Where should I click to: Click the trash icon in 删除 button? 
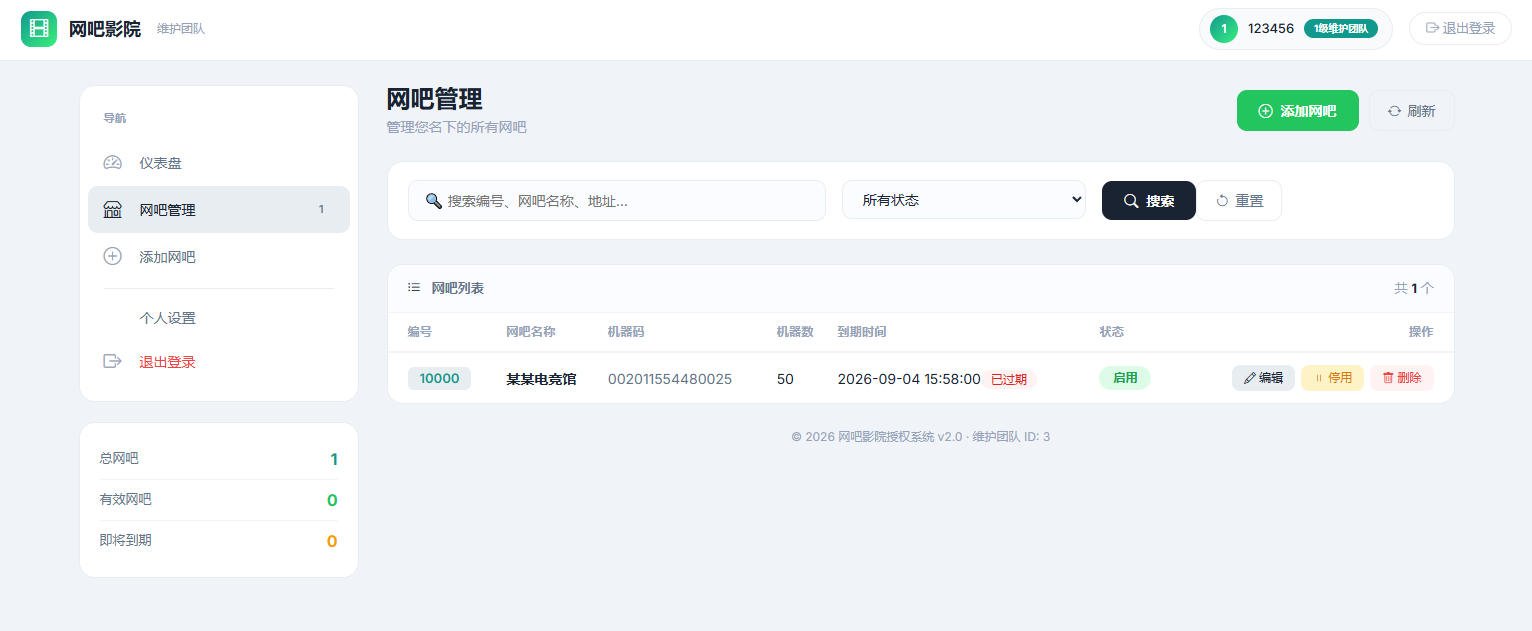[x=1388, y=378]
